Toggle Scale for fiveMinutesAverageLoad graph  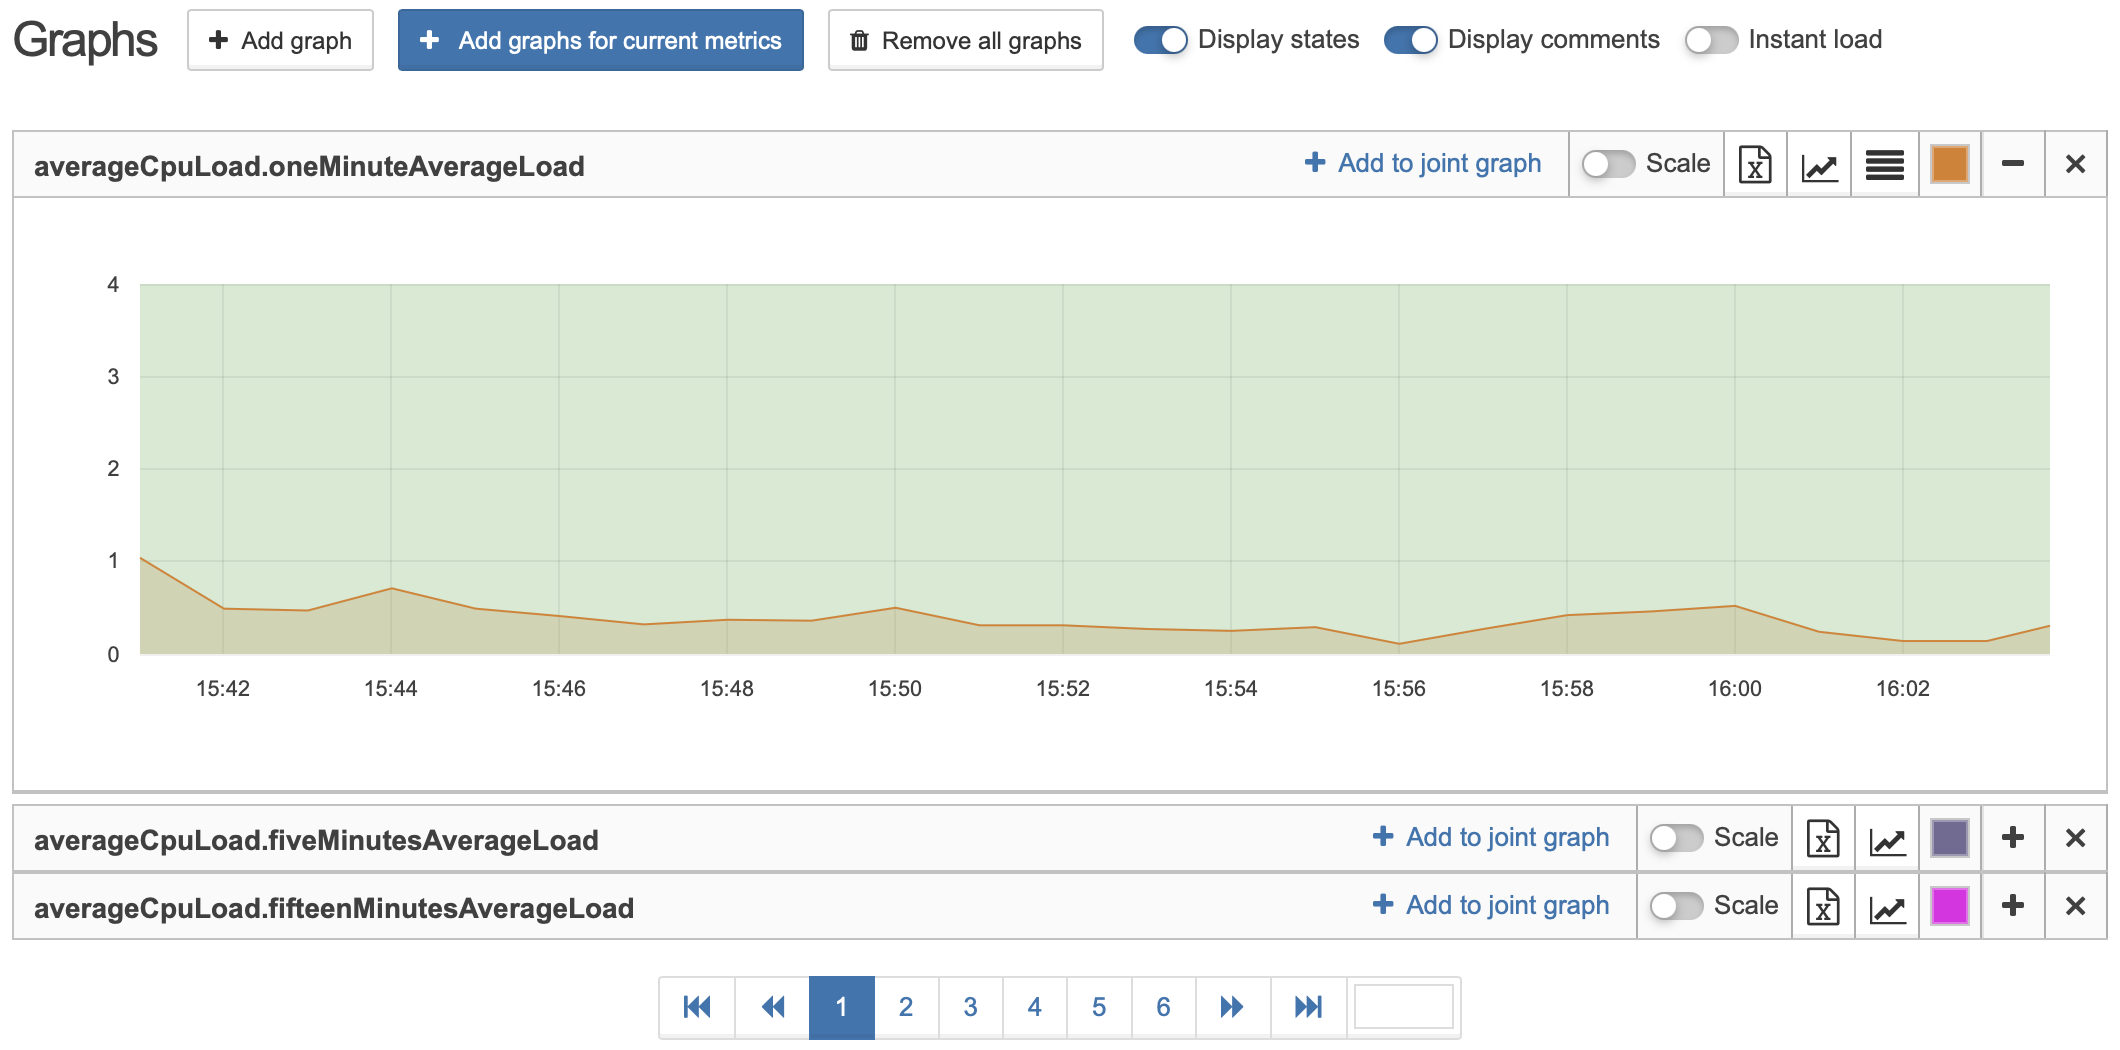tap(1676, 838)
